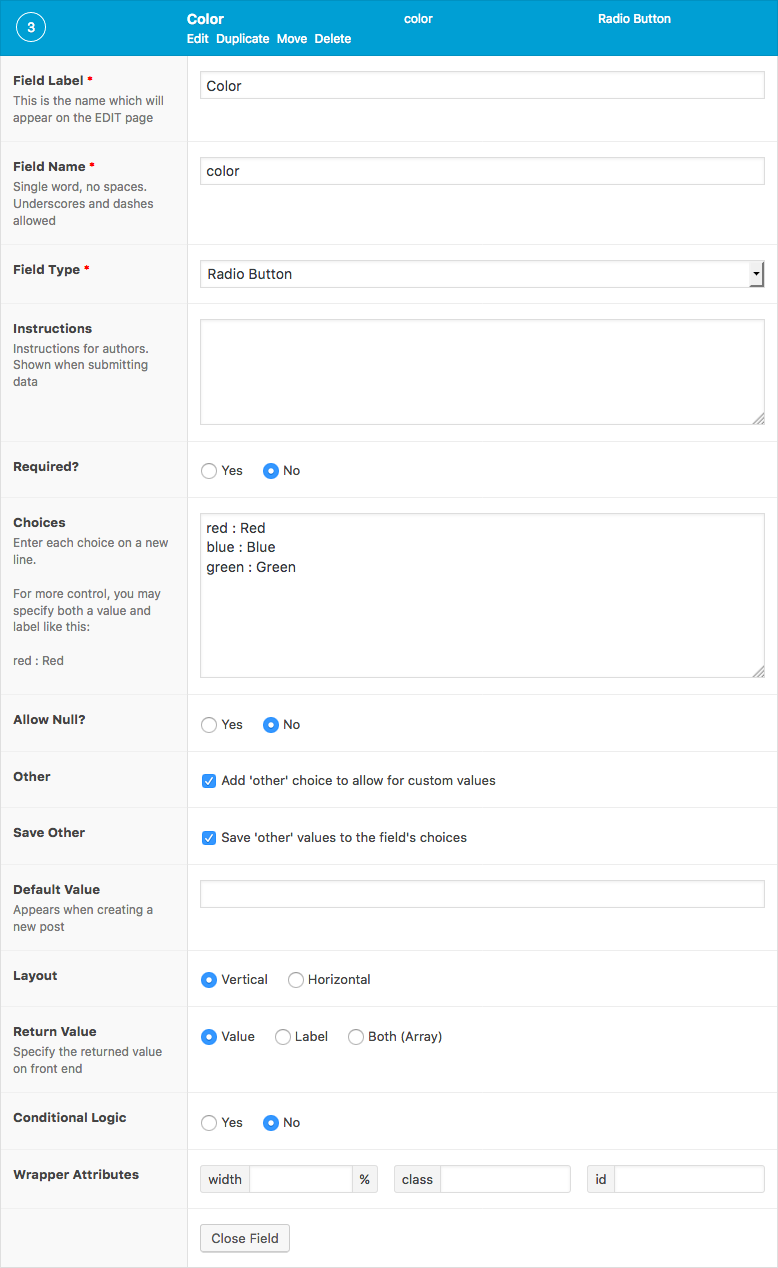The height and width of the screenshot is (1268, 778).
Task: Click the Close Field button
Action: point(244,1238)
